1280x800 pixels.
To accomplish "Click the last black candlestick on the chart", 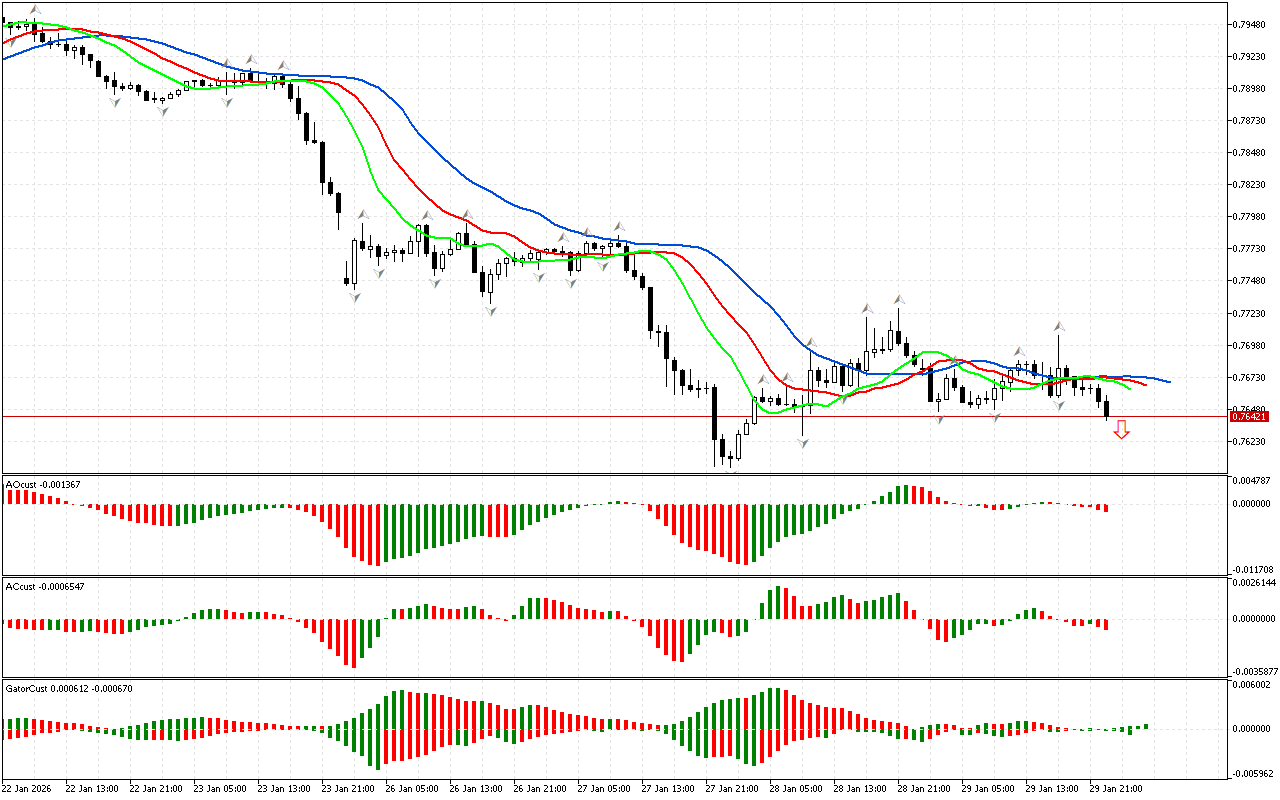I will 1106,407.
